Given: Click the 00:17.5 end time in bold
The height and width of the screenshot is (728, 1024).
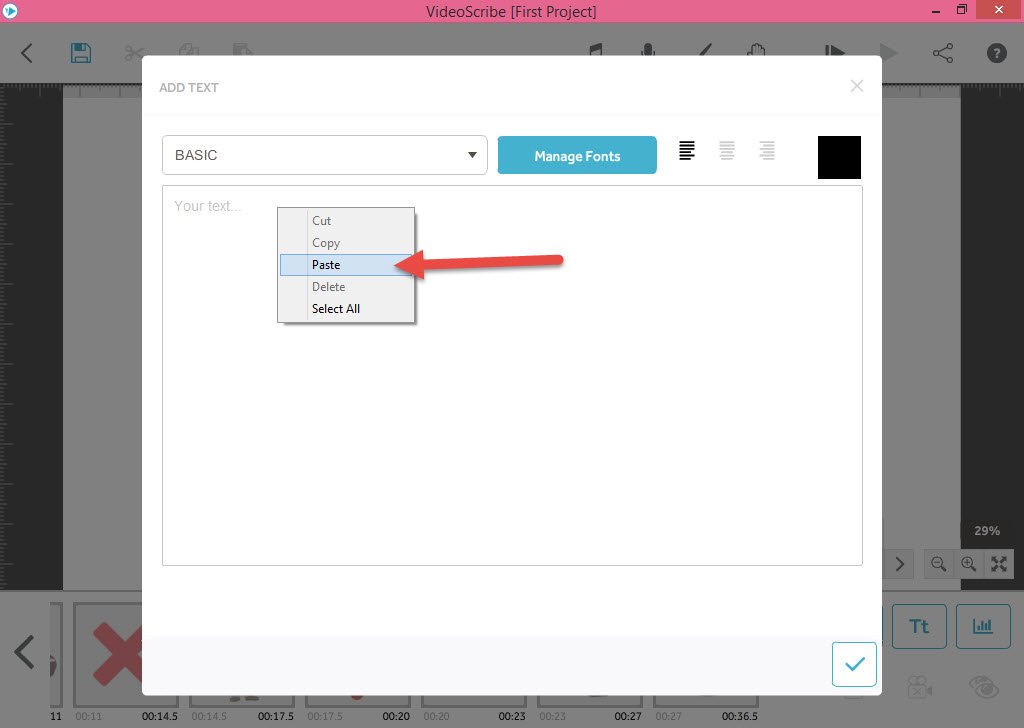Looking at the screenshot, I should pyautogui.click(x=276, y=716).
